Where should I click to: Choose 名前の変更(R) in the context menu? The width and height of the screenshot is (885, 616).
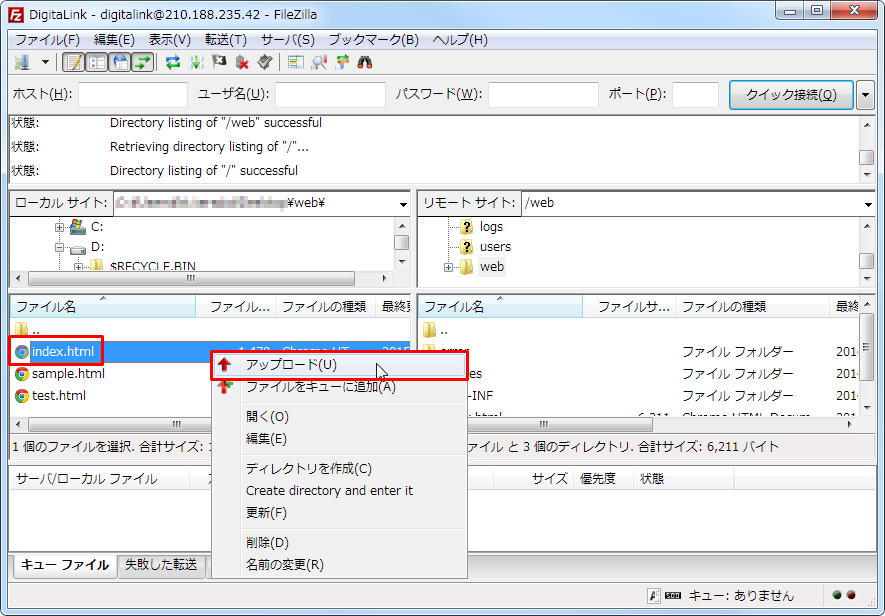click(x=339, y=565)
